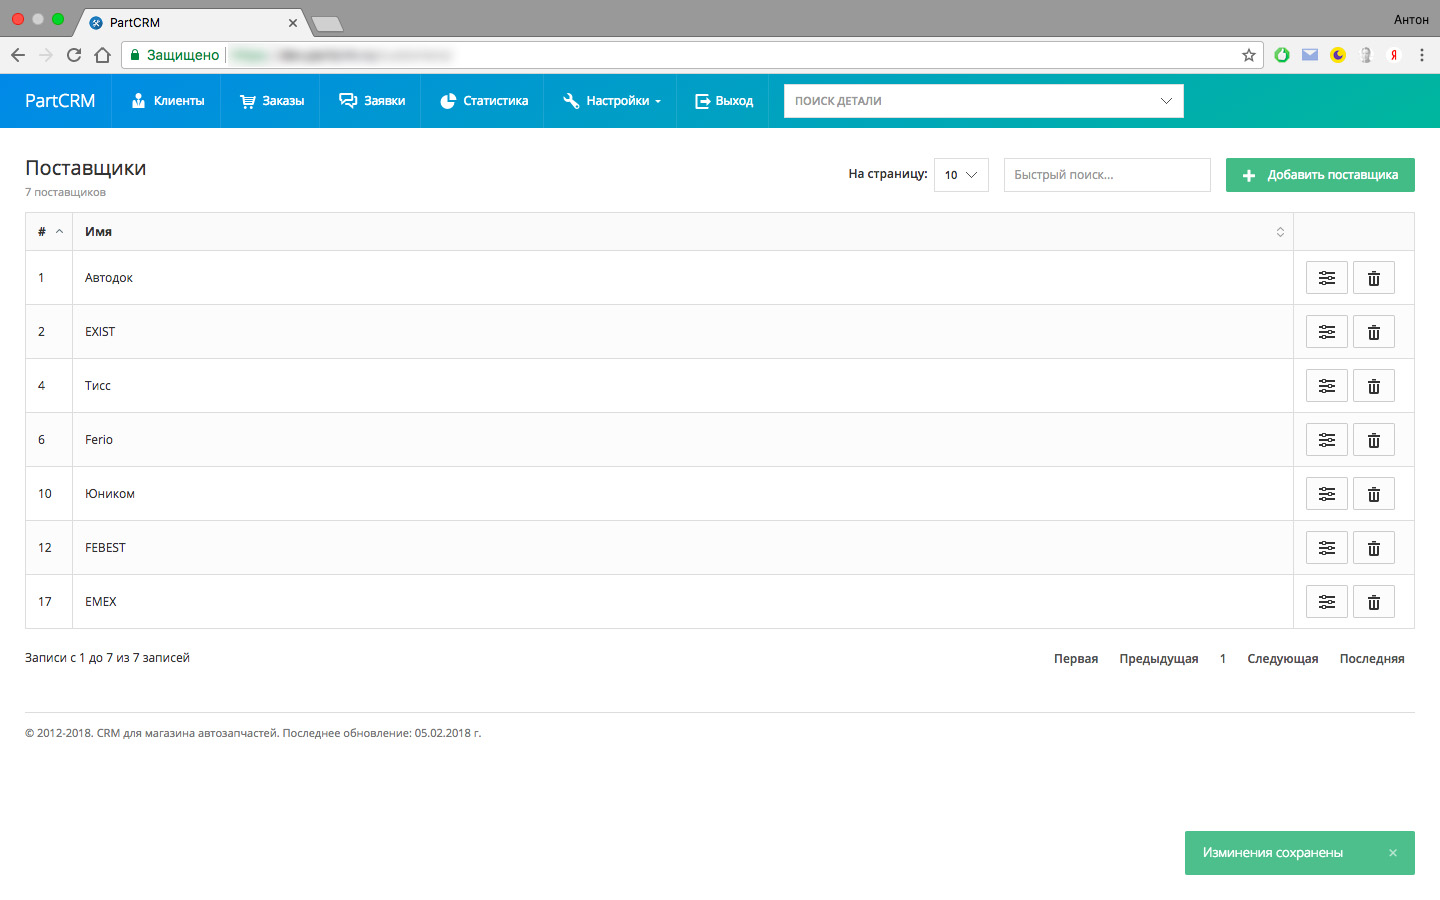Open settings for supplier Автодок
Viewport: 1440px width, 900px height.
point(1326,278)
